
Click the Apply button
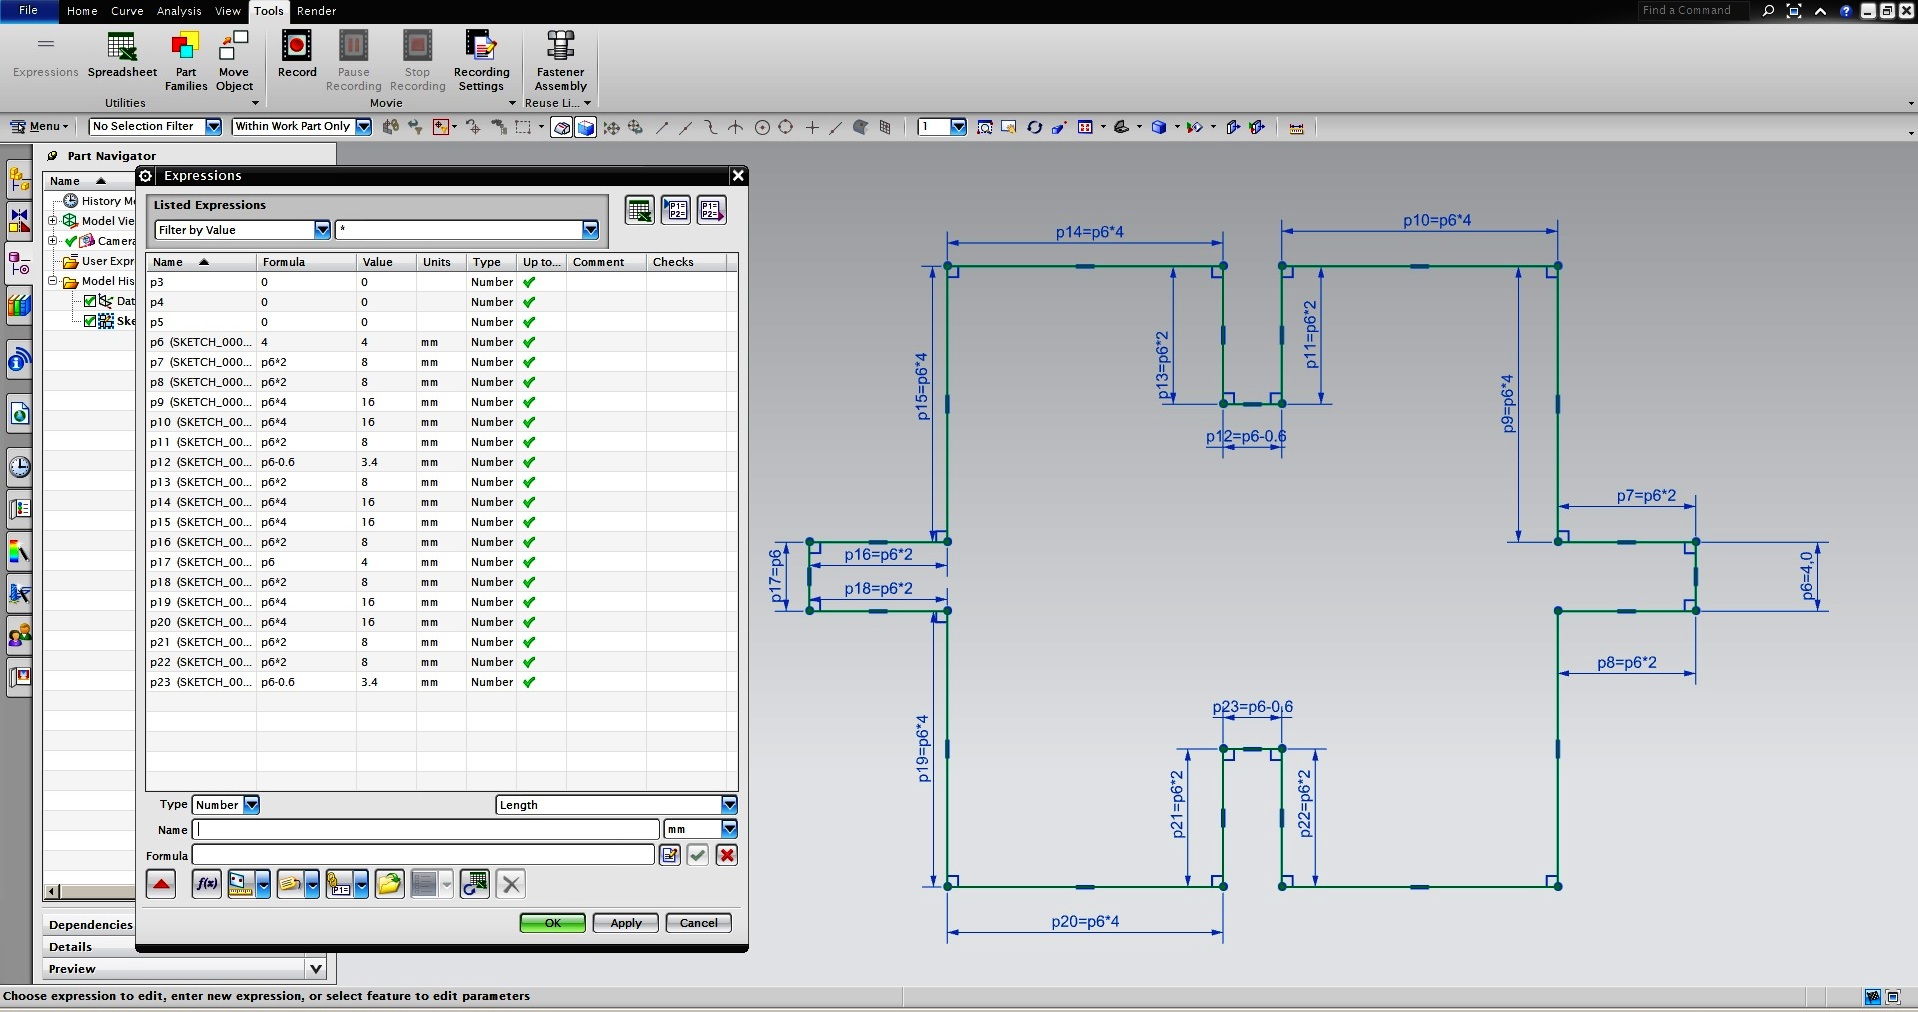pyautogui.click(x=626, y=923)
